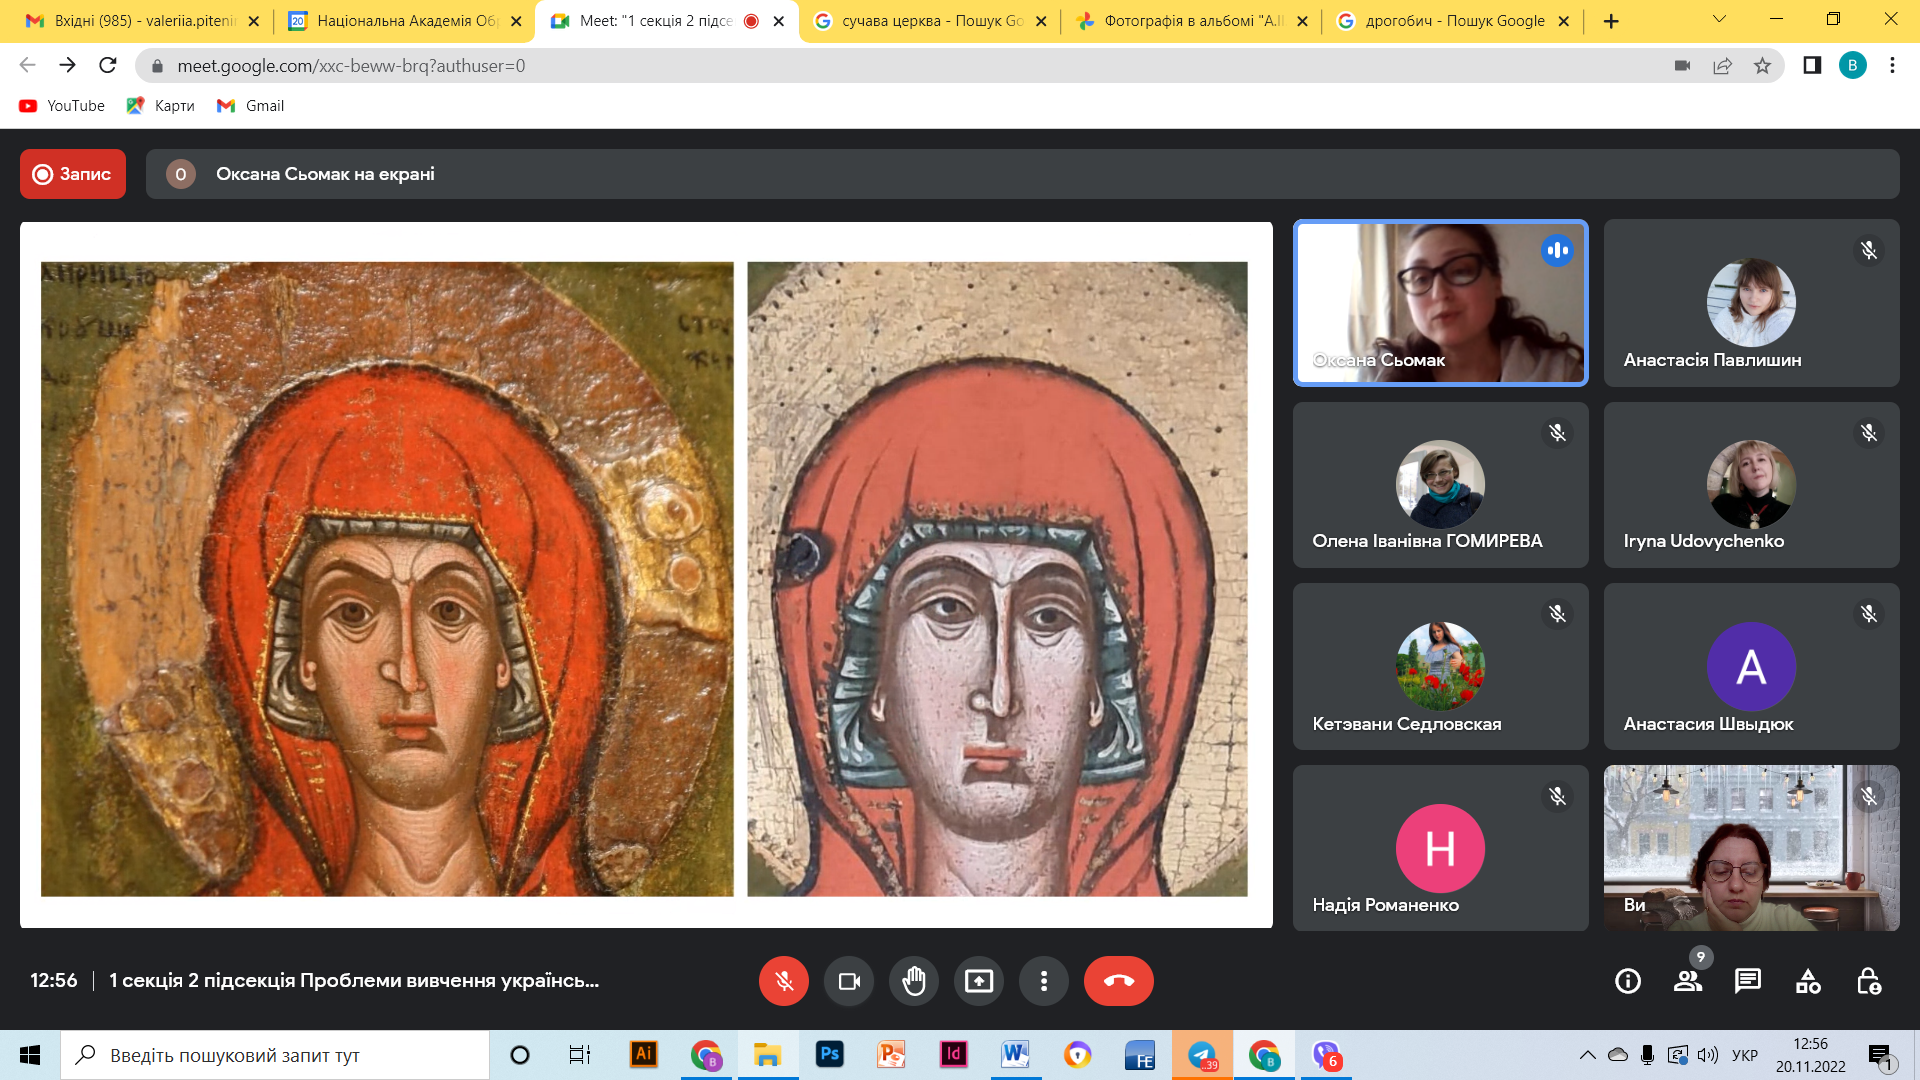Open Microsoft Word from taskbar
The height and width of the screenshot is (1080, 1920).
coord(1015,1055)
